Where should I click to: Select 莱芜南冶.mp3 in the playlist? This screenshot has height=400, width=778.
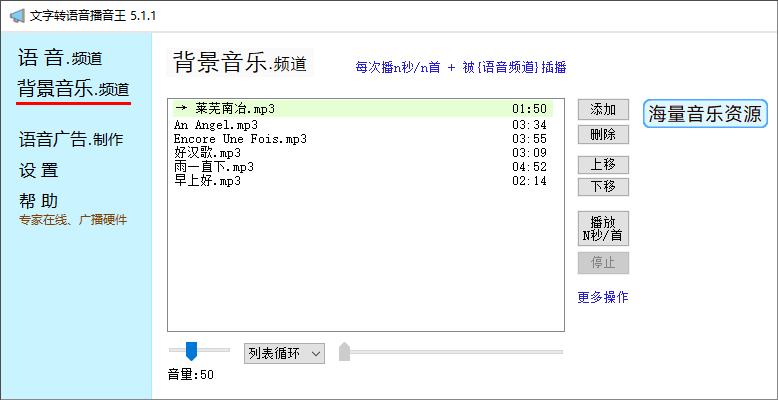pos(363,109)
